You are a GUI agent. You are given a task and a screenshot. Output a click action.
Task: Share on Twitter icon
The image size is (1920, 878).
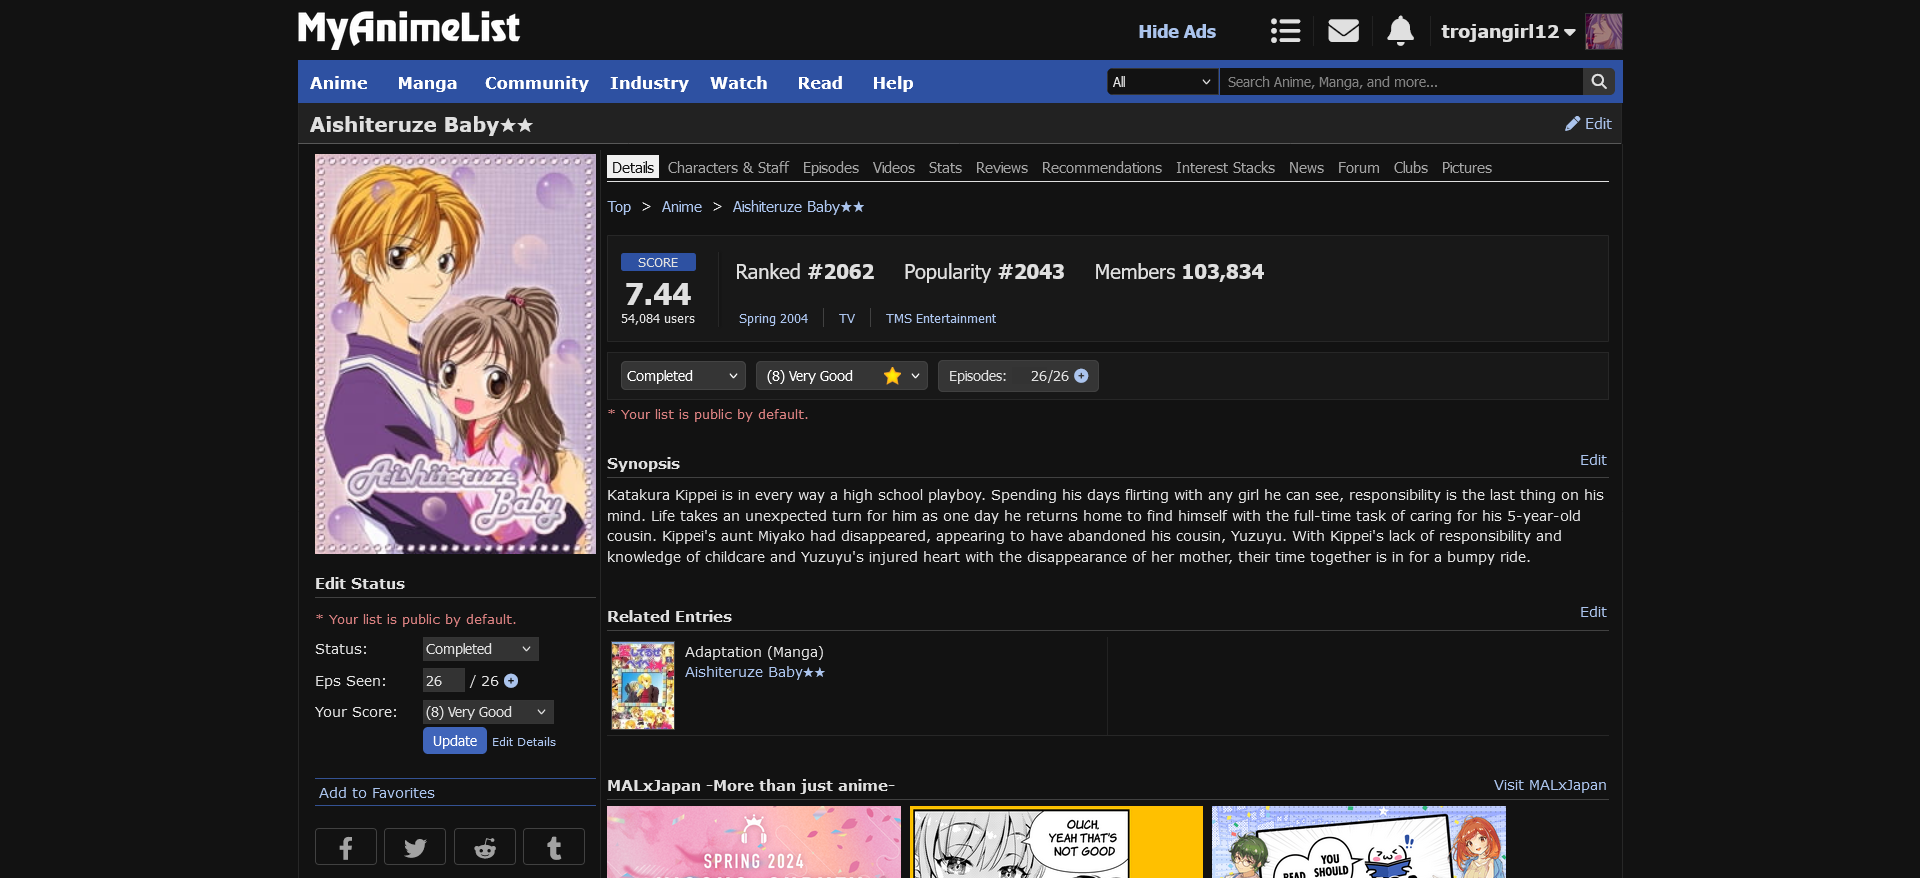(415, 848)
